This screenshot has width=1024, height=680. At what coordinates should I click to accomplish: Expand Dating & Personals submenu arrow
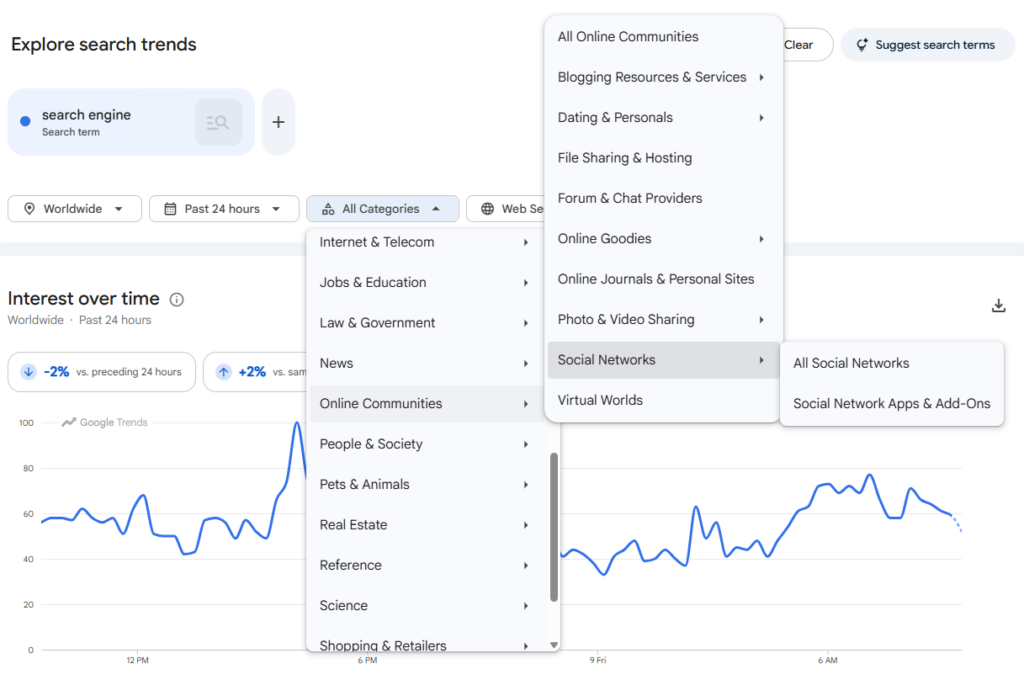tap(761, 118)
